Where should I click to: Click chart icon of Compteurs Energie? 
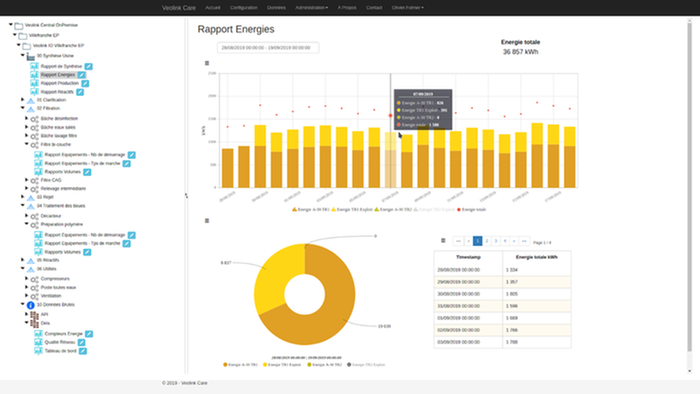38,334
